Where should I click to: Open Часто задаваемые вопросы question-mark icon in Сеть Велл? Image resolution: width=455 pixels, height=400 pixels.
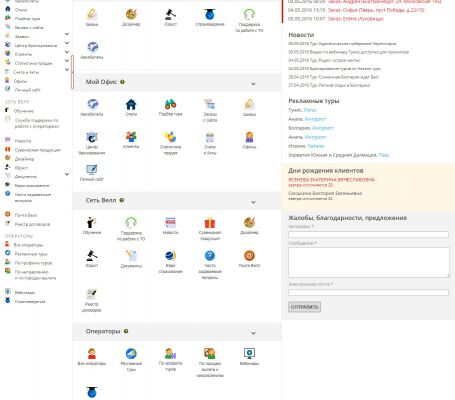210,256
